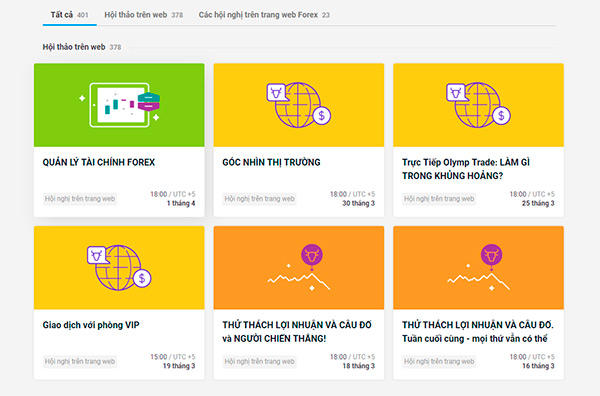Open 'Giao dịch với phòng VIP' title

coord(91,325)
